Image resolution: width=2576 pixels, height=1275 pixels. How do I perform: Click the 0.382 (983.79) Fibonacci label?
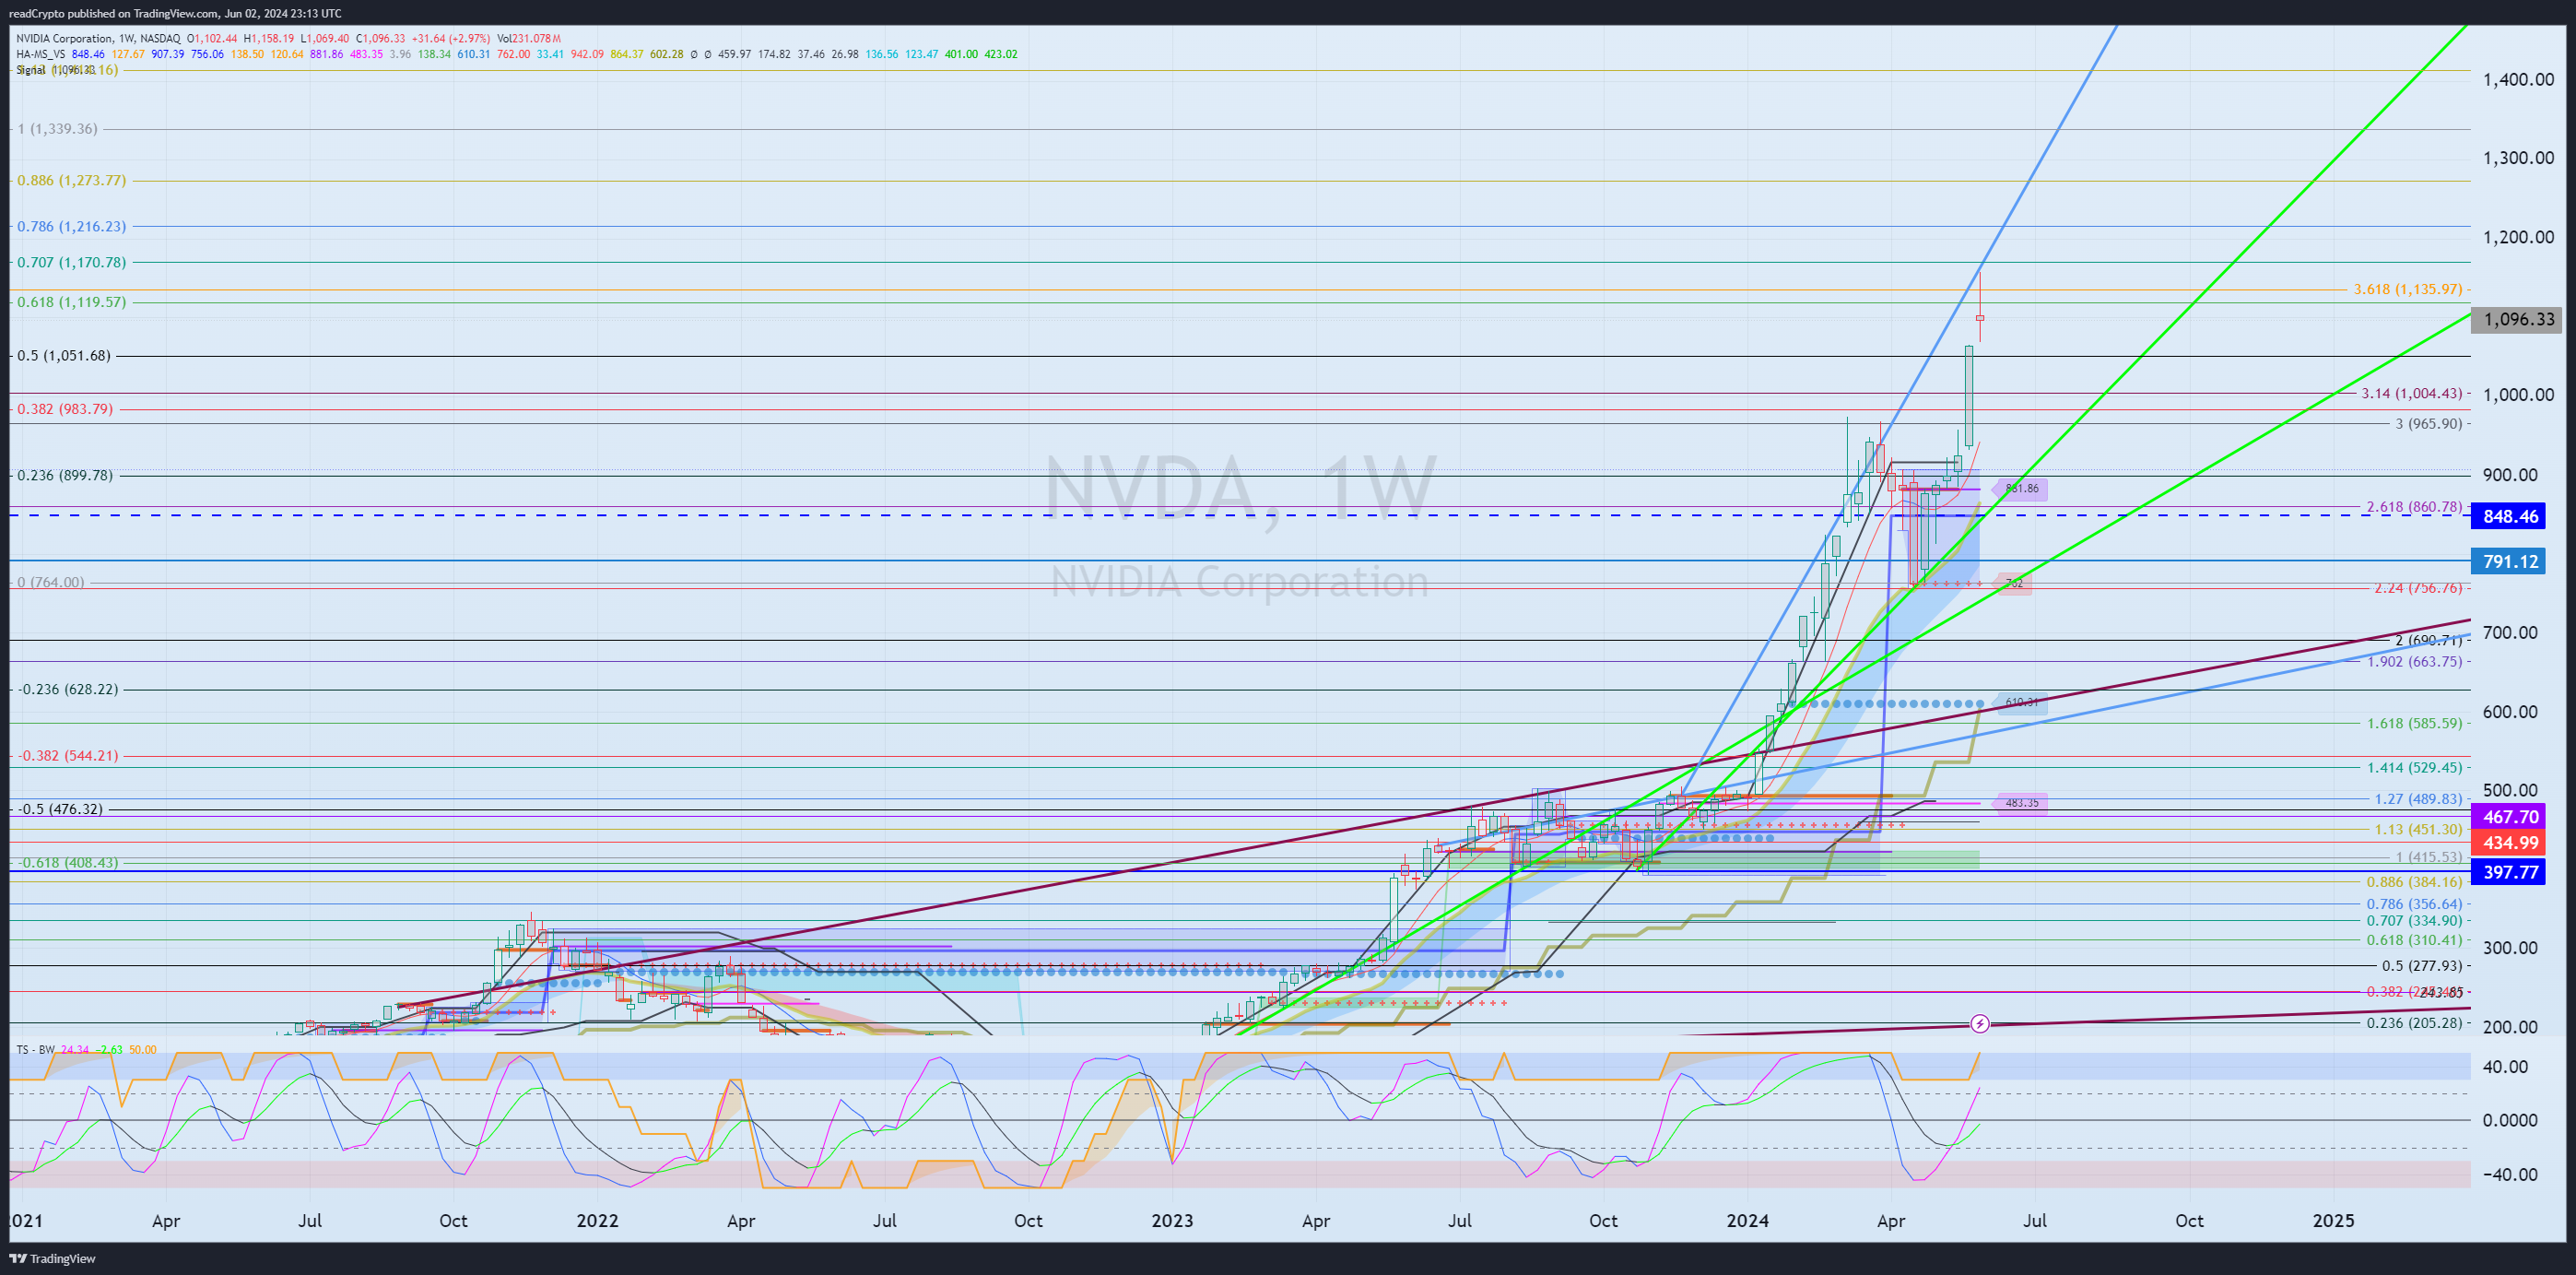pos(65,409)
